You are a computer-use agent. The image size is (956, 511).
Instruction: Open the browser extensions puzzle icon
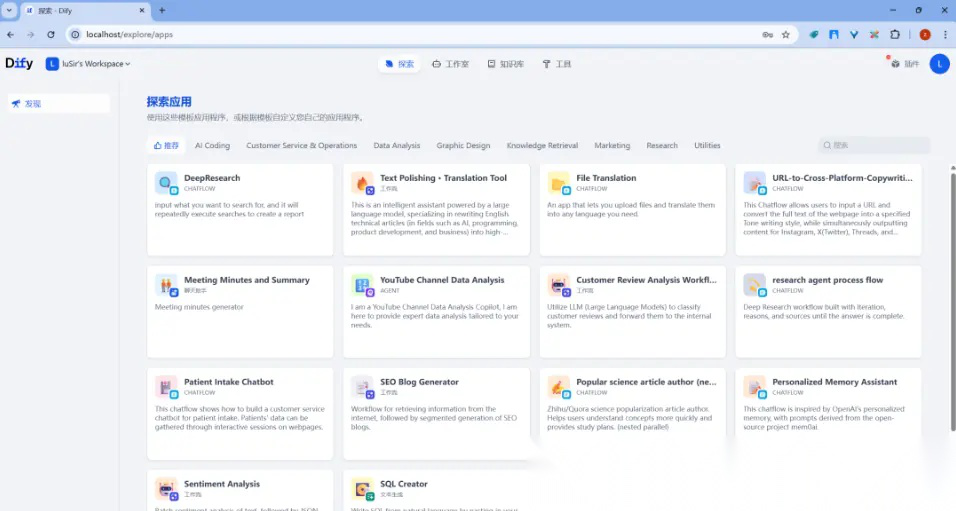click(x=894, y=35)
